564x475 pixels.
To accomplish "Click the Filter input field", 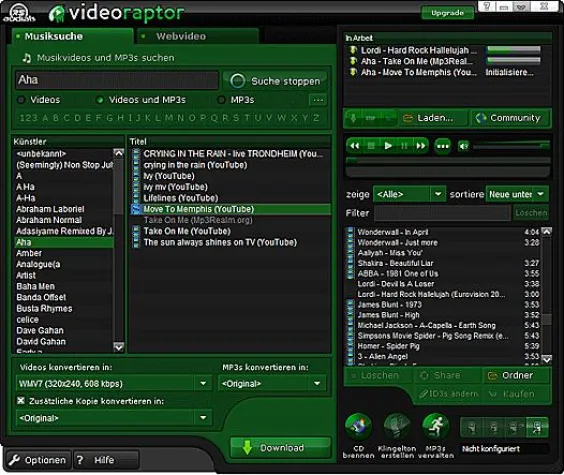I will (442, 213).
